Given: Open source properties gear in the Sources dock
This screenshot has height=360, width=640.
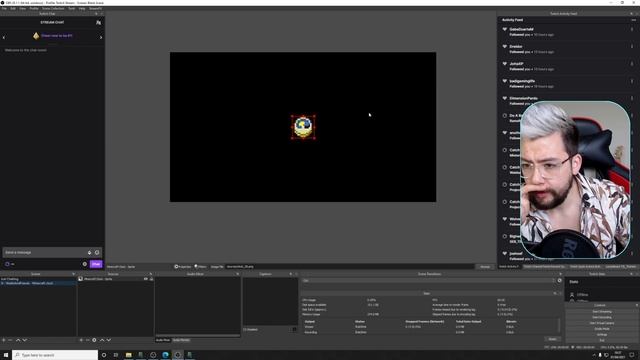Looking at the screenshot, I should tap(94, 340).
